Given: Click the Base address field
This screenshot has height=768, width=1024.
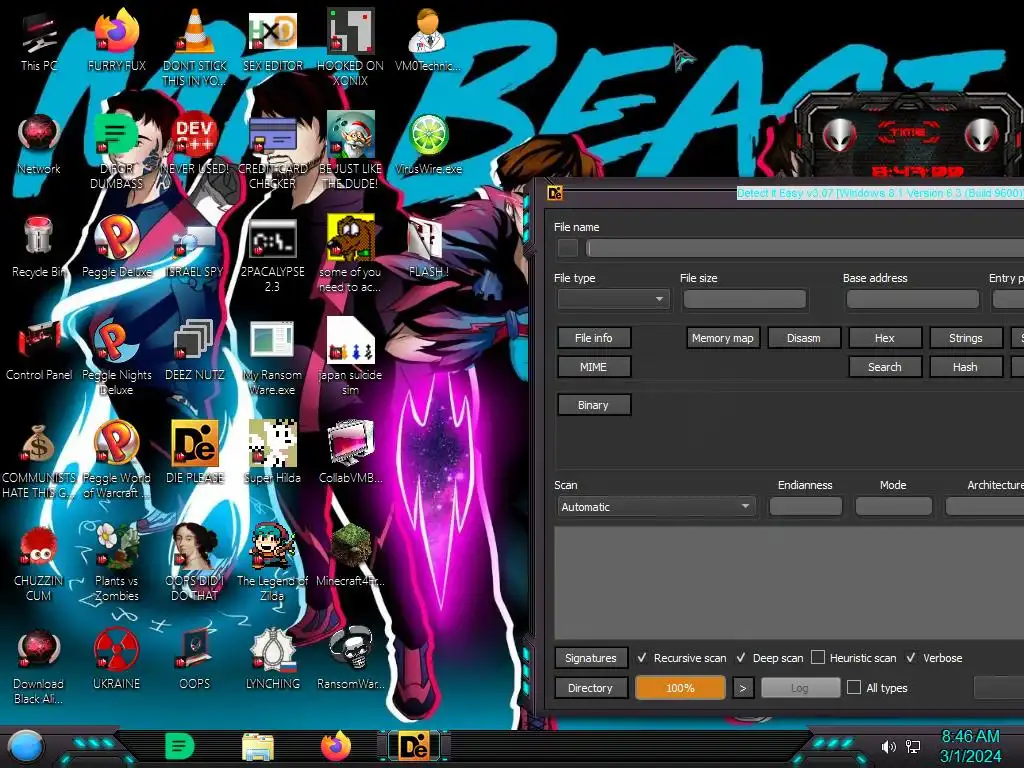Looking at the screenshot, I should (912, 299).
